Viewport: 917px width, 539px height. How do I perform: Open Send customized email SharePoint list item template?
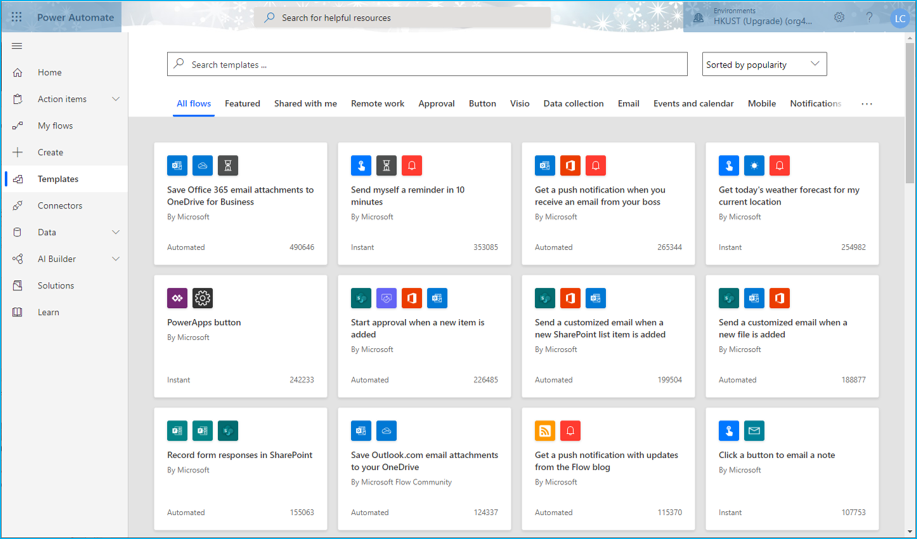coord(608,336)
